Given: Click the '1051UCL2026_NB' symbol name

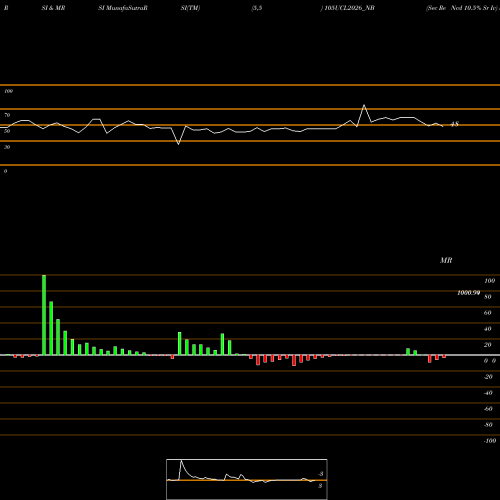Looking at the screenshot, I should pyautogui.click(x=349, y=8).
